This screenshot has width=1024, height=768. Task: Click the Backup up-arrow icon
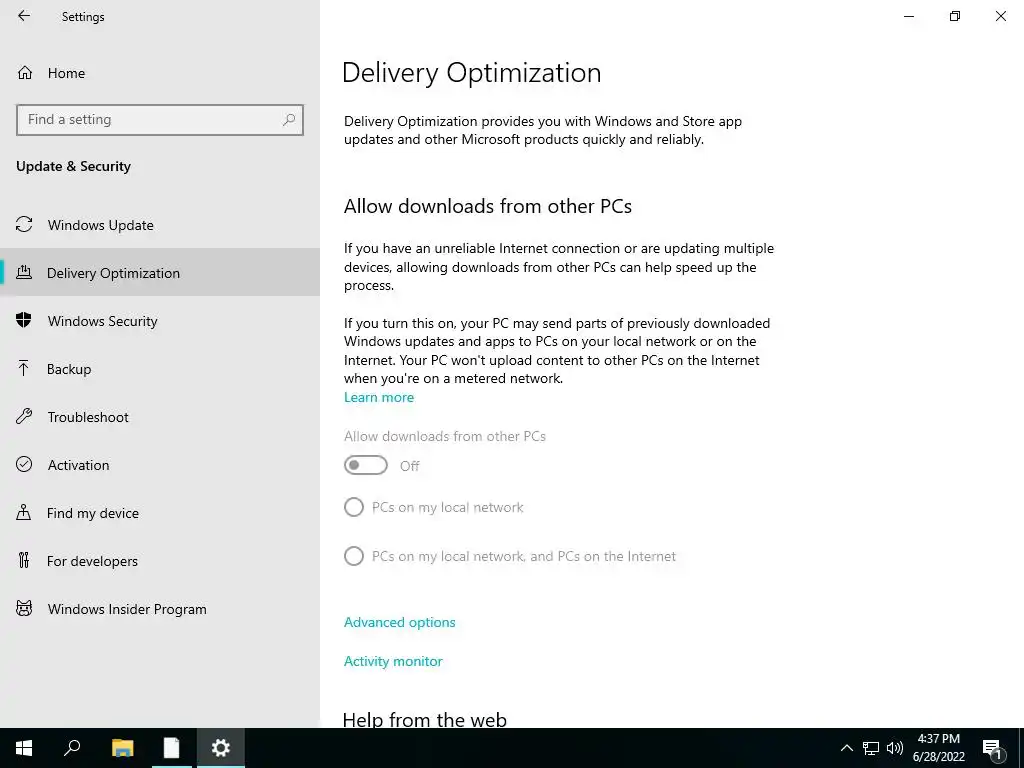tap(24, 369)
